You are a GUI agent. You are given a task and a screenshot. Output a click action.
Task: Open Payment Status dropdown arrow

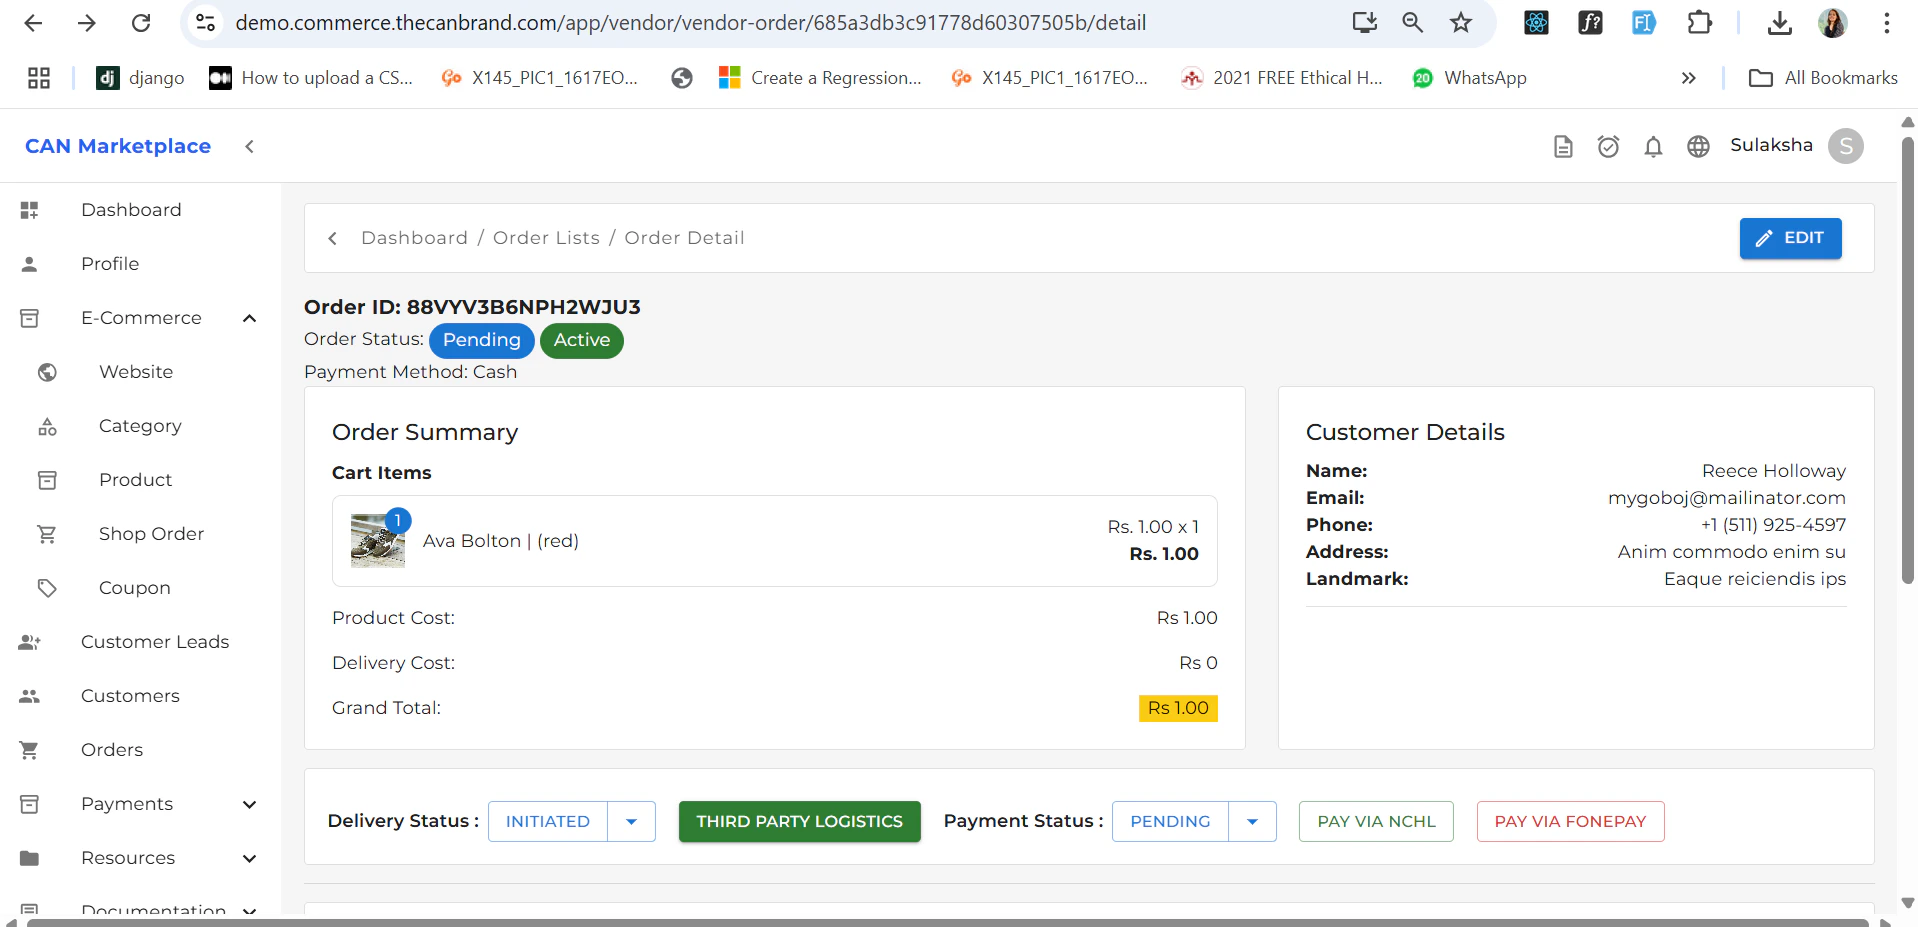pyautogui.click(x=1252, y=821)
